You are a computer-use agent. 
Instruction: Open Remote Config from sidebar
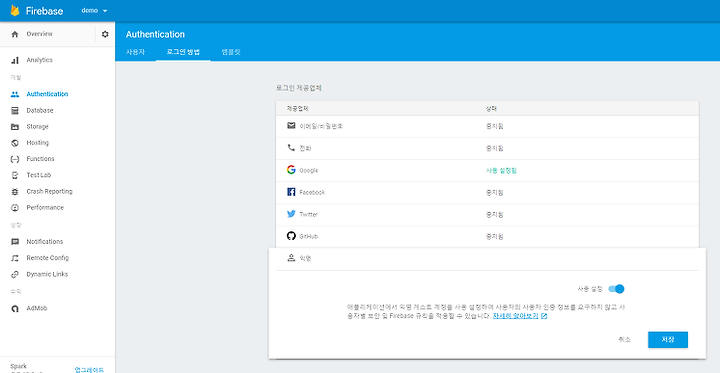coord(48,258)
